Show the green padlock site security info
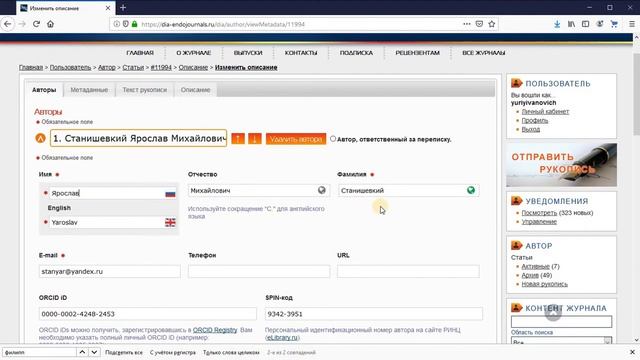Image resolution: width=640 pixels, height=360 pixels. 135,24
